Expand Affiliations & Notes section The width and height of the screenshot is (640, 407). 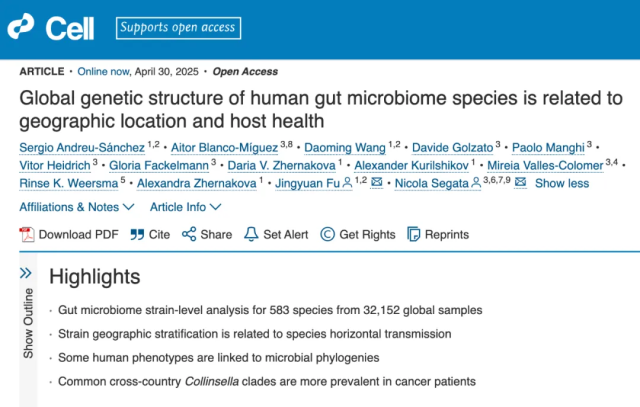point(77,207)
